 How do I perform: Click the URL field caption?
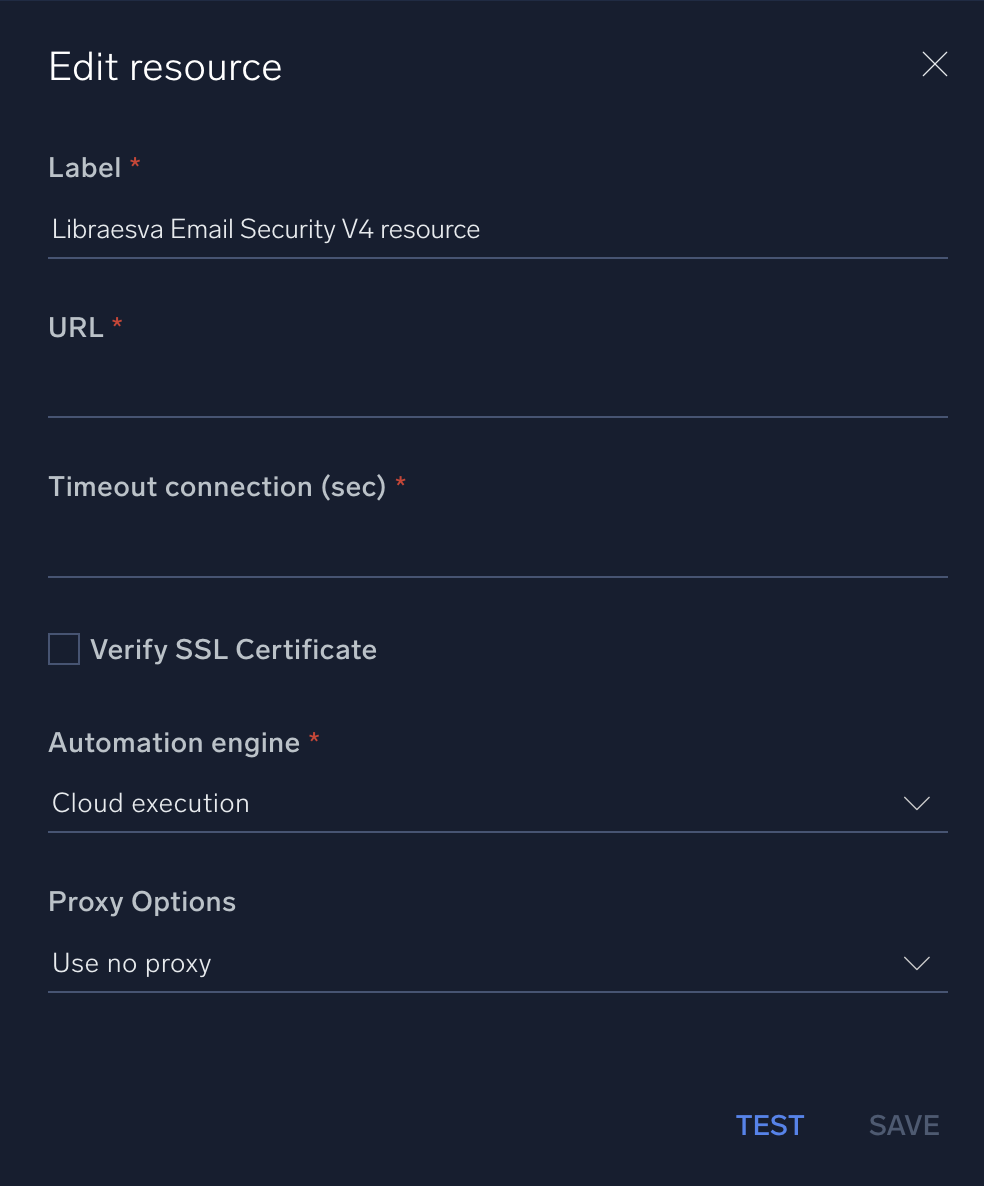click(76, 328)
